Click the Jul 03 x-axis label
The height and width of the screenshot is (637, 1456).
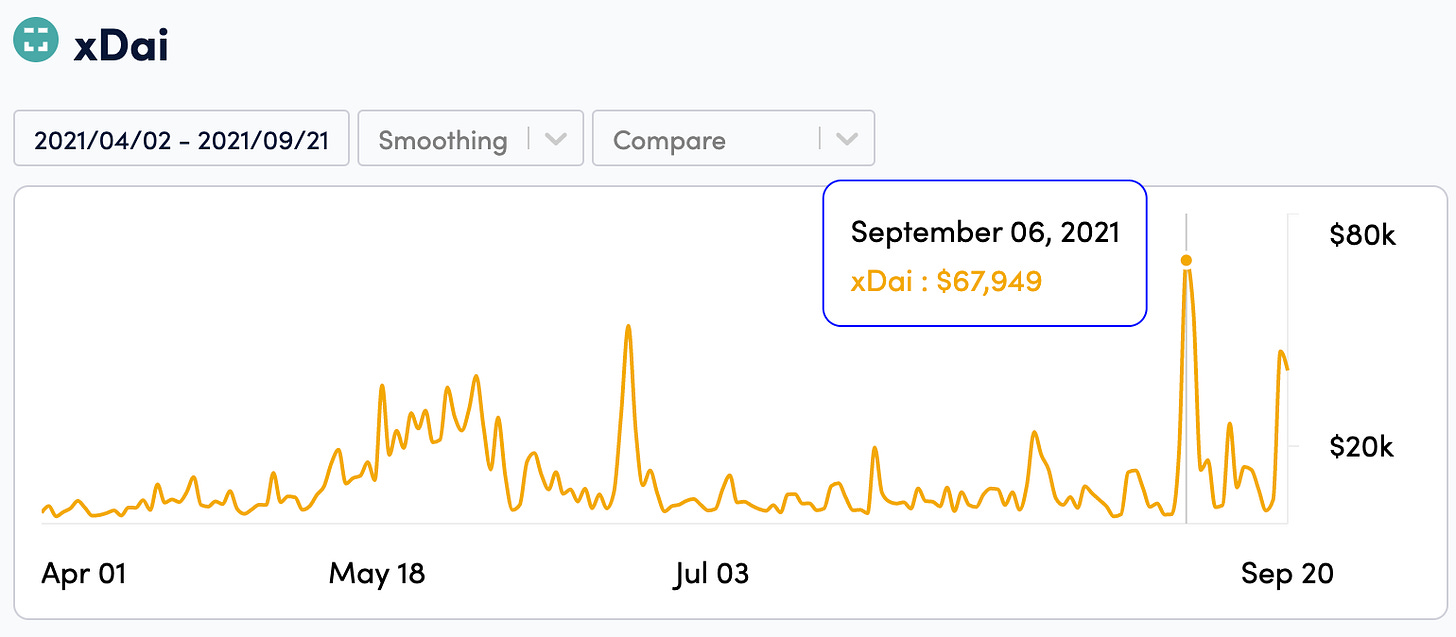coord(712,573)
